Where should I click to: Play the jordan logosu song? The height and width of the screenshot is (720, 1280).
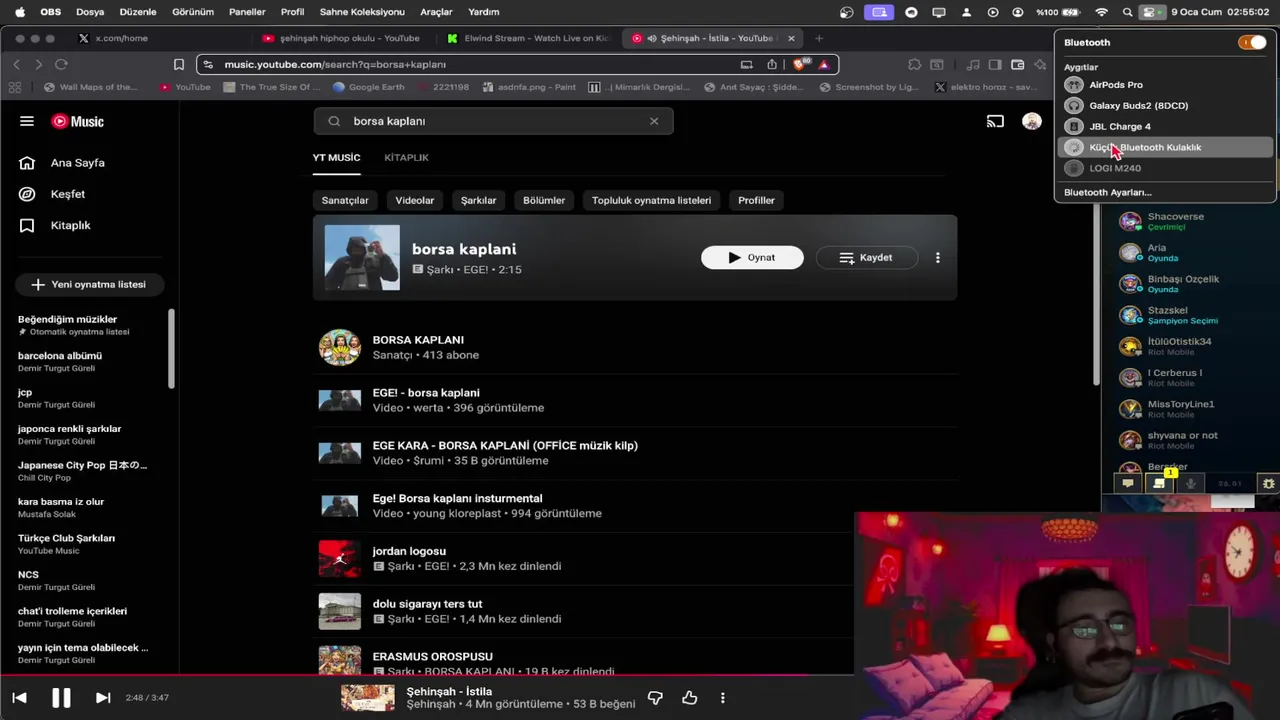[x=339, y=559]
